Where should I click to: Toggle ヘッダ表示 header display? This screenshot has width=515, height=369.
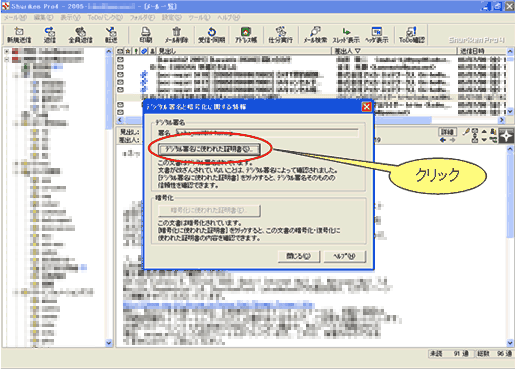pyautogui.click(x=377, y=35)
